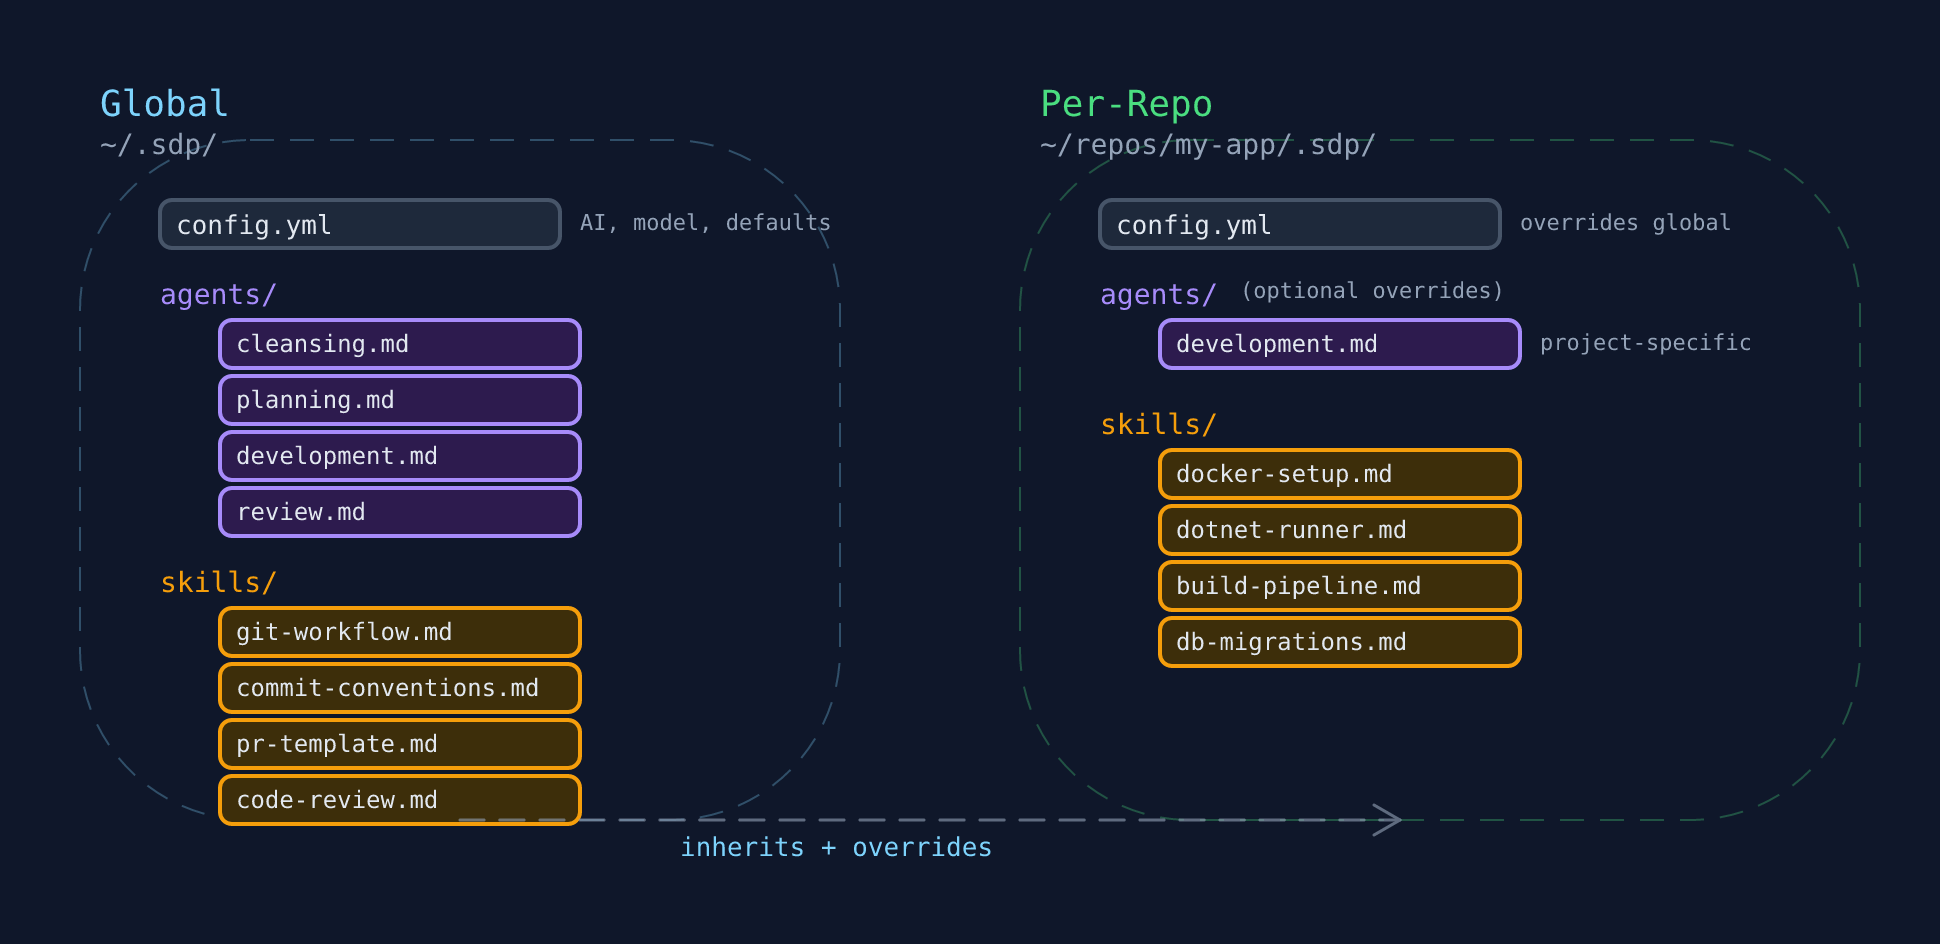Open the global config.yml file

358,224
